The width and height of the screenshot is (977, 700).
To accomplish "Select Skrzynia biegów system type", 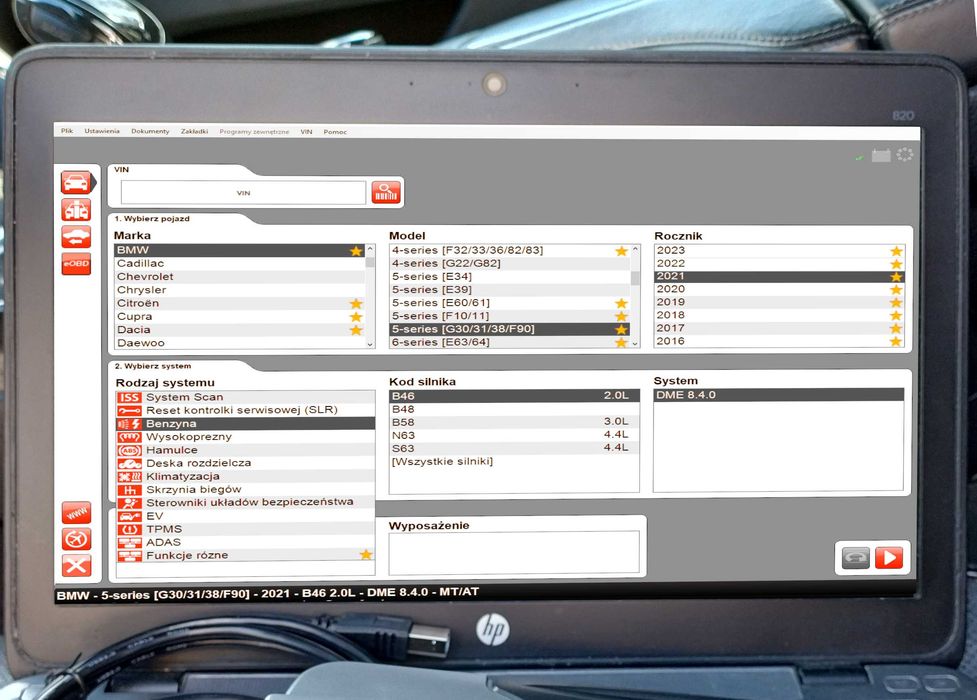I will 245,489.
